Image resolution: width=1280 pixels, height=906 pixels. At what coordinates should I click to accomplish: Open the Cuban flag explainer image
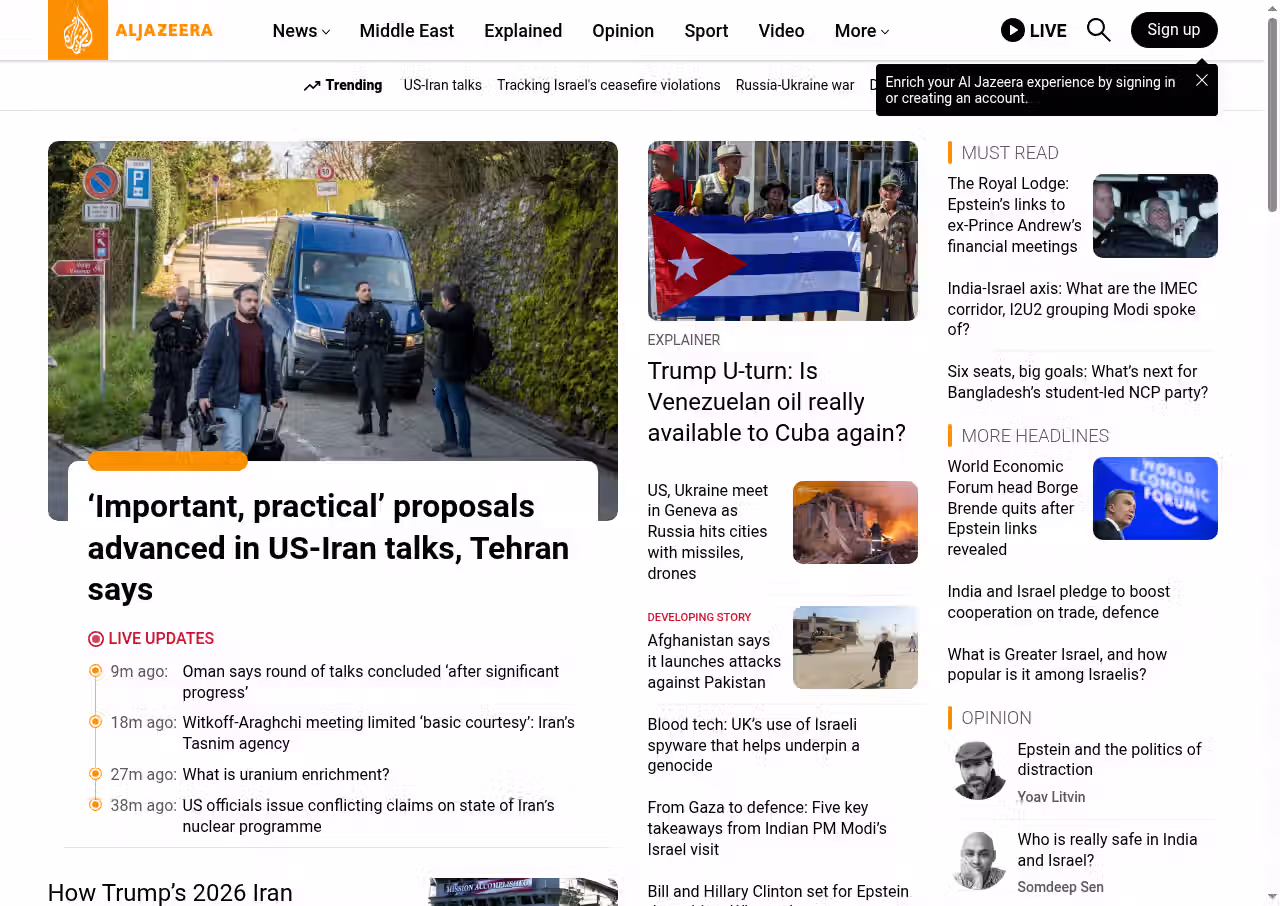tap(782, 231)
